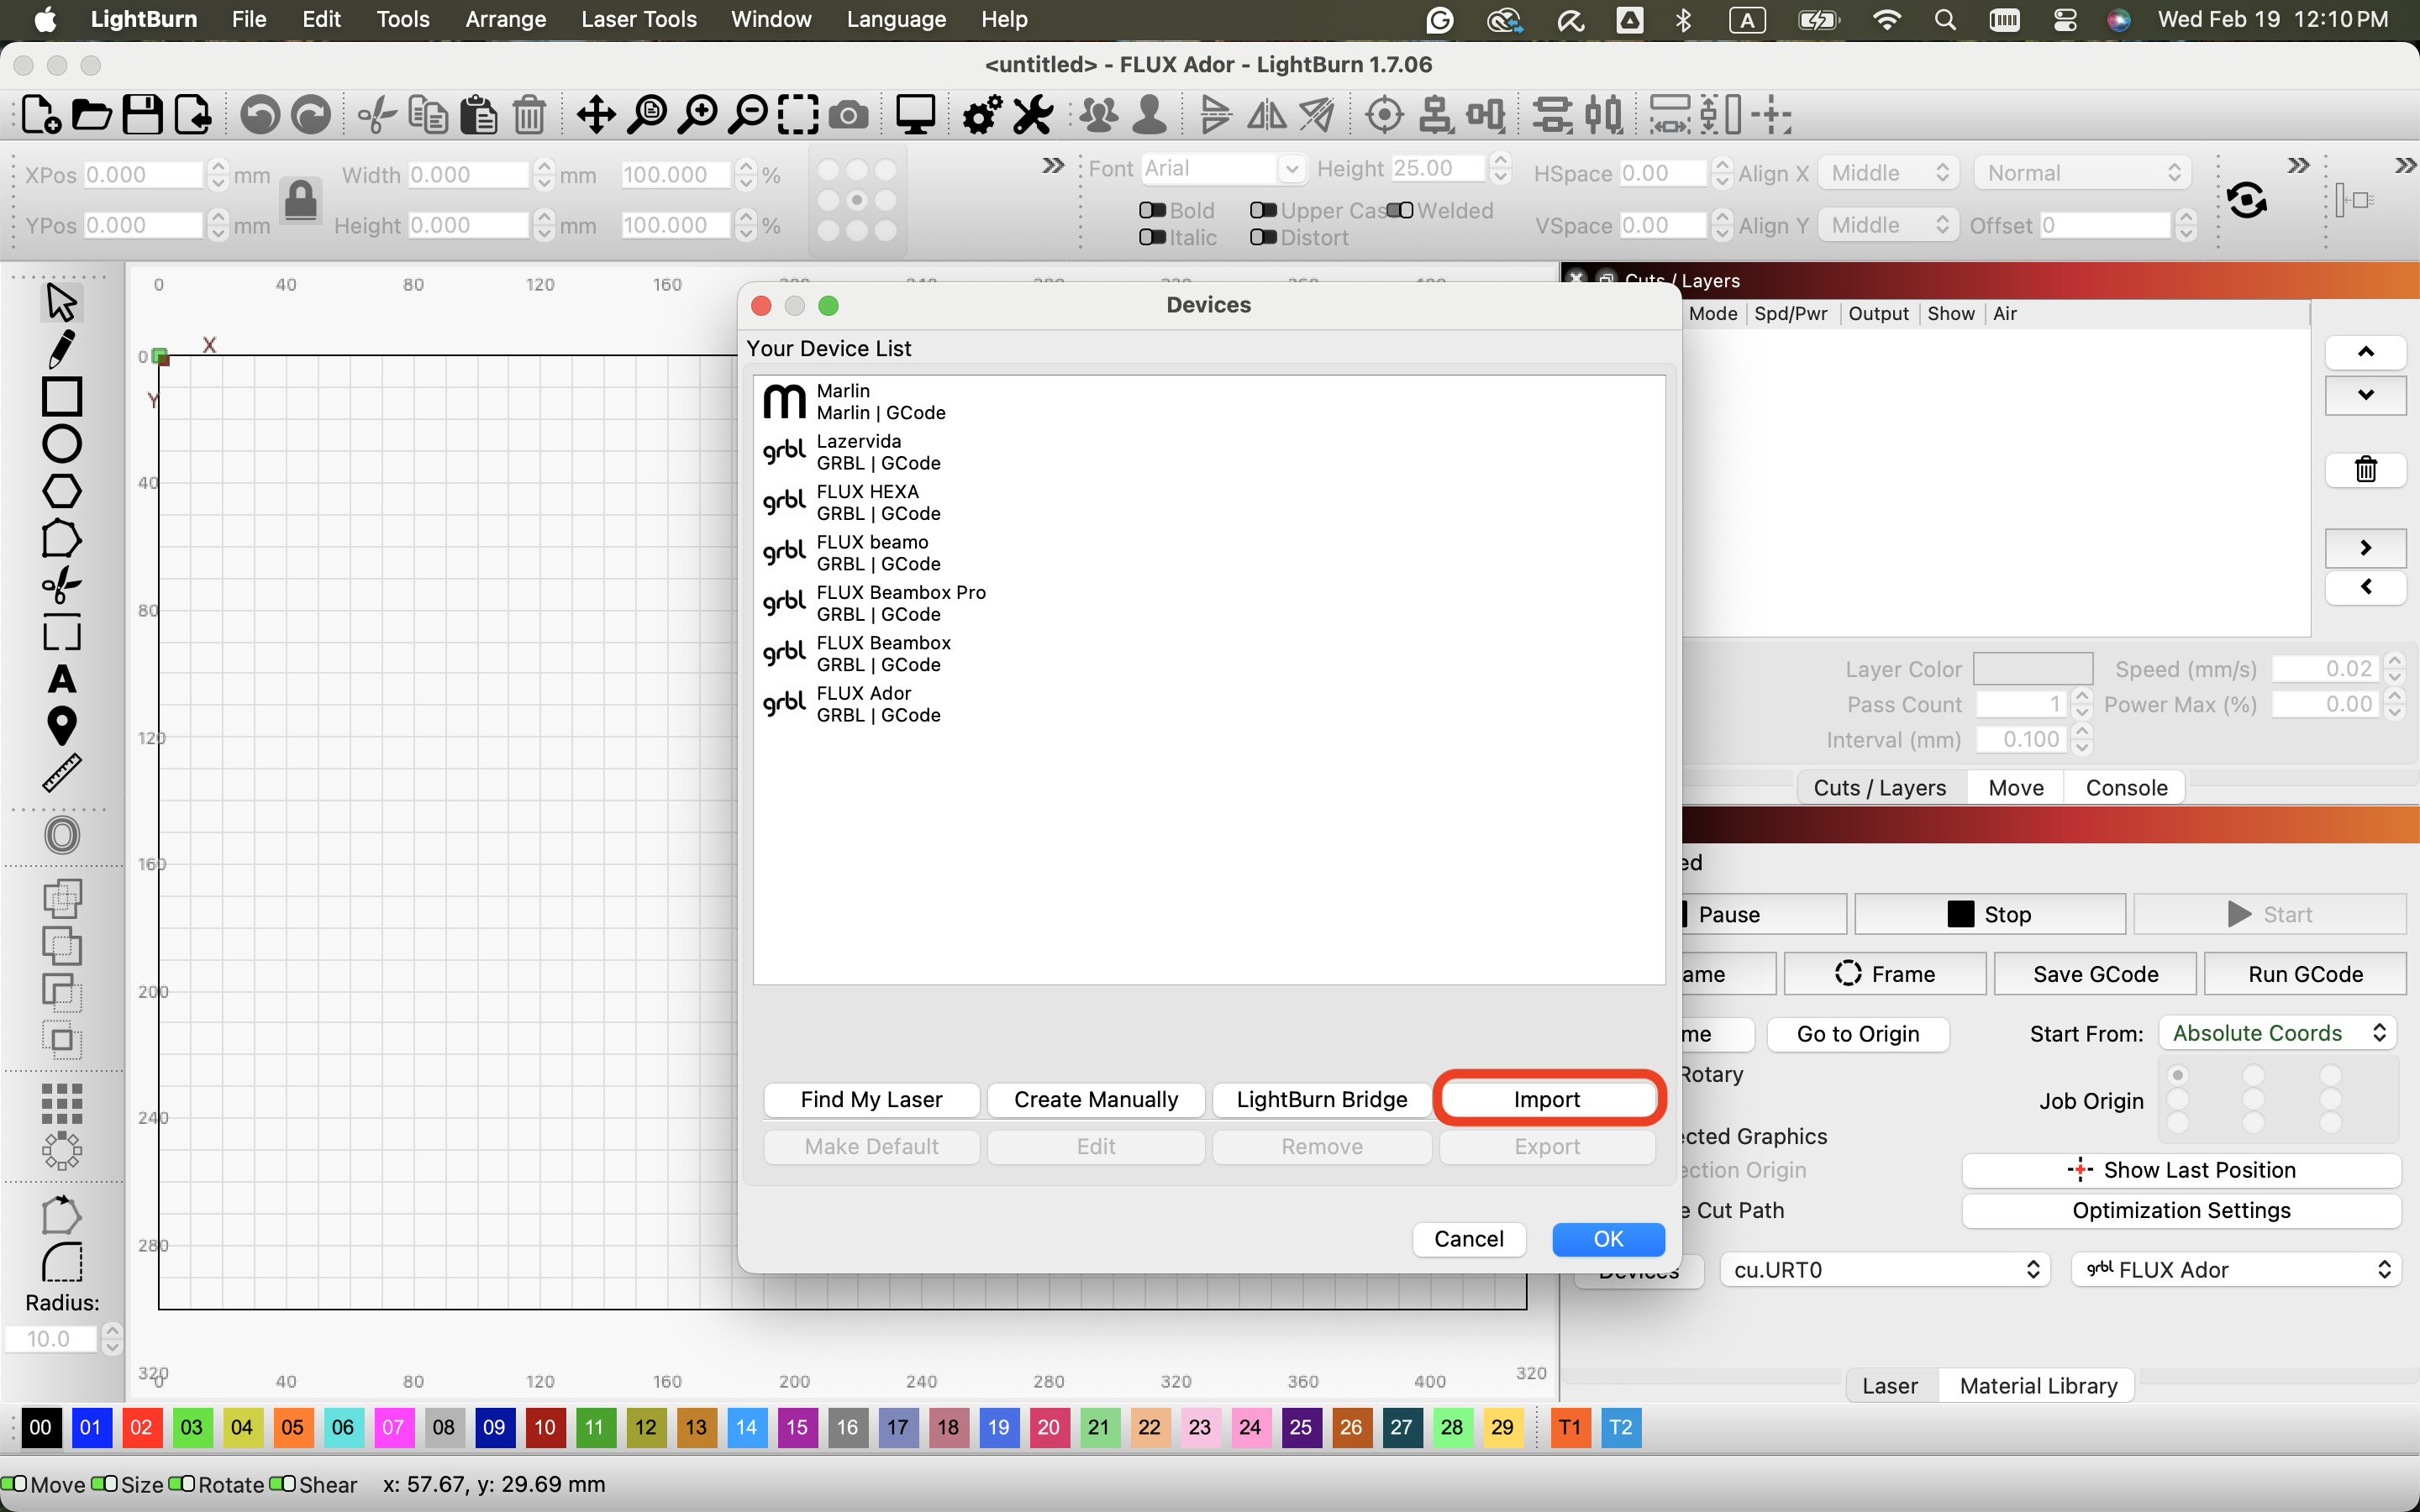2420x1512 pixels.
Task: Select the Offset Shapes tool
Action: click(x=61, y=835)
